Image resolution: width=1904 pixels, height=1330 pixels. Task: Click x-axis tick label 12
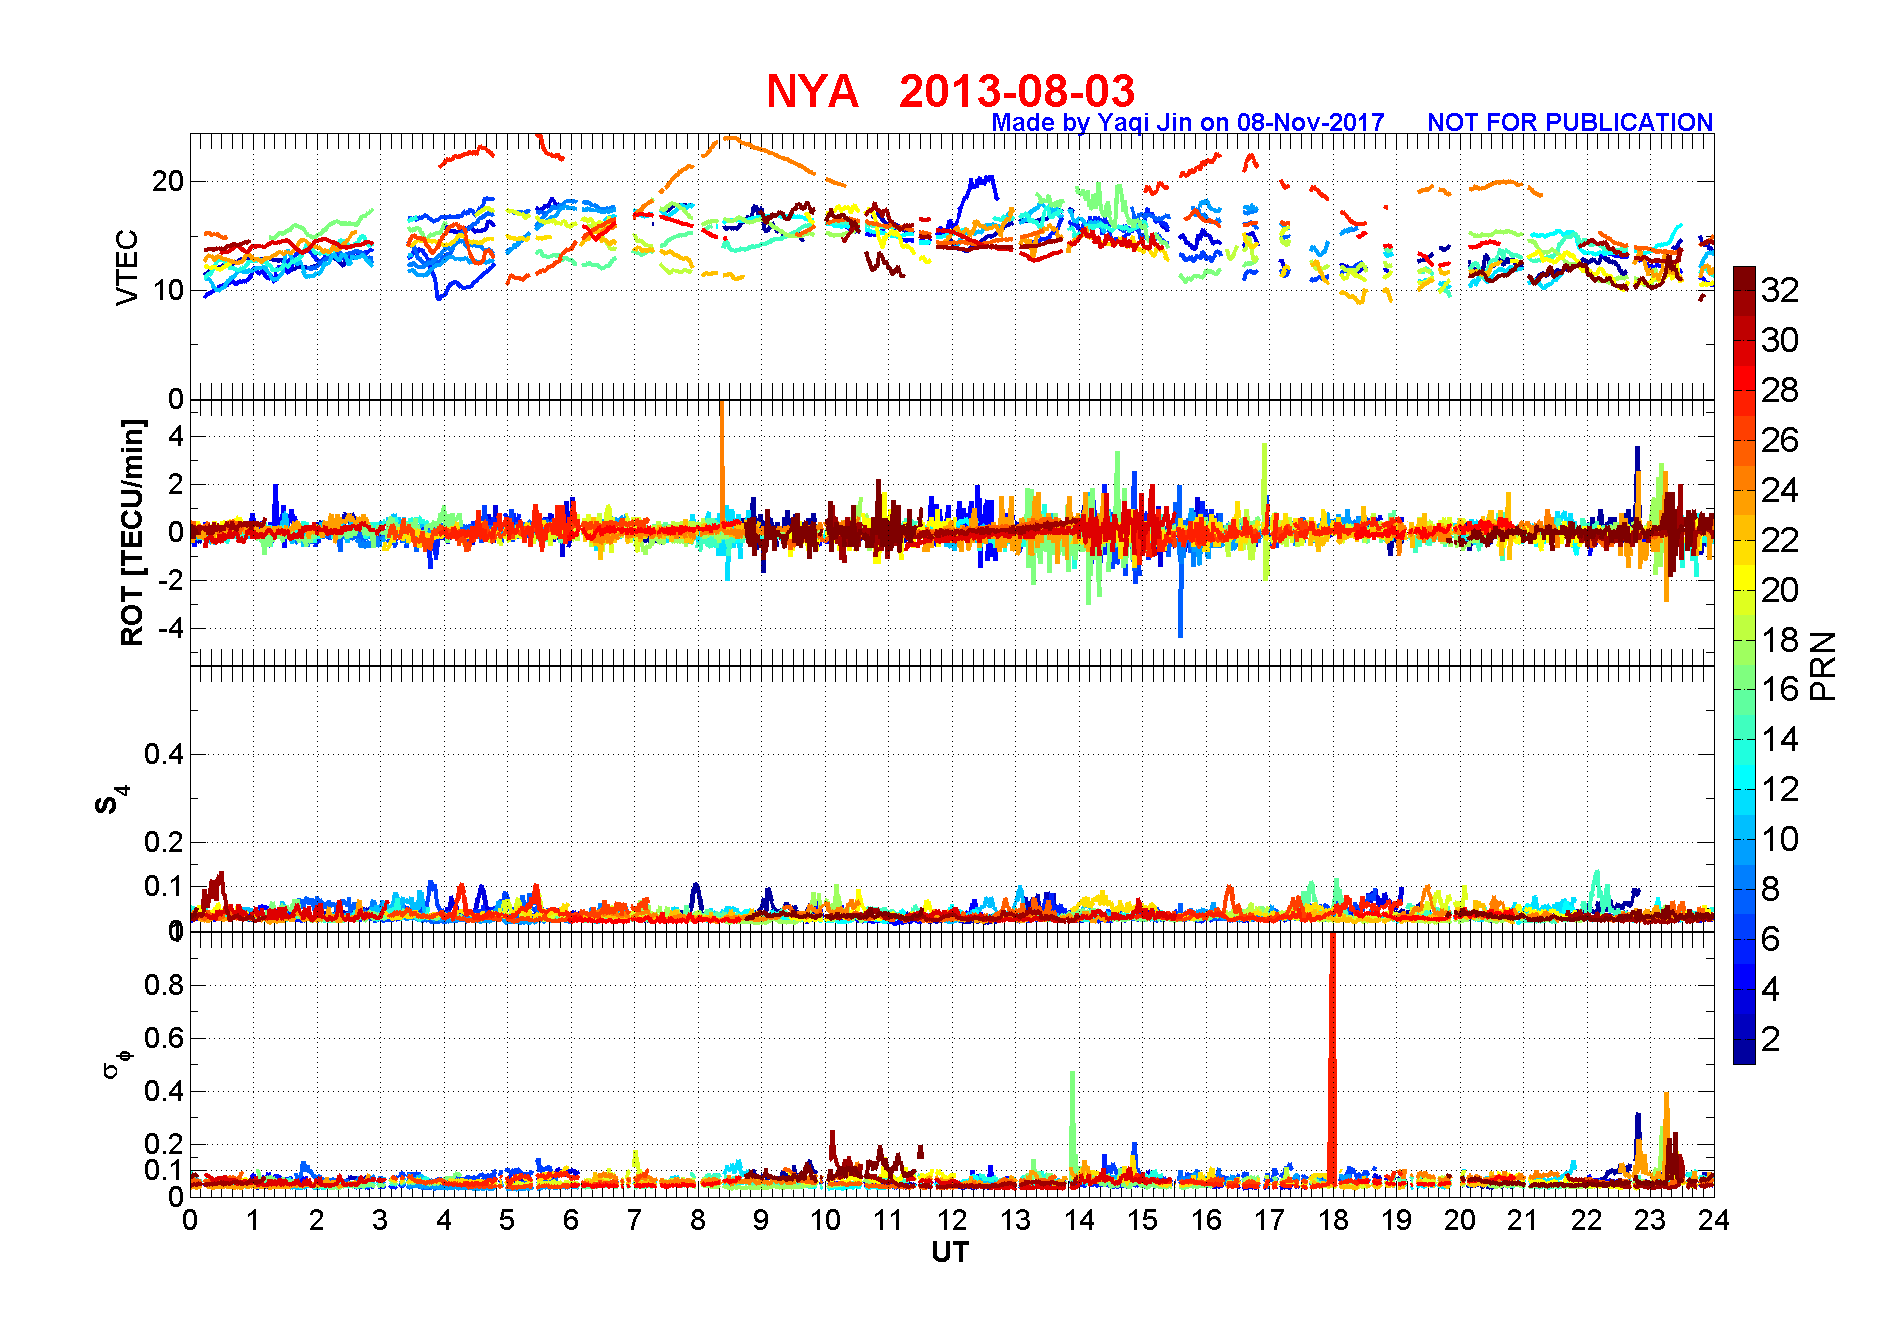click(x=951, y=1220)
